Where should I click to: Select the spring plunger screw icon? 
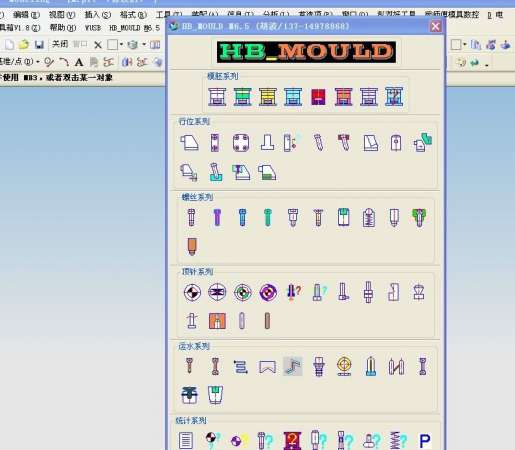[369, 217]
